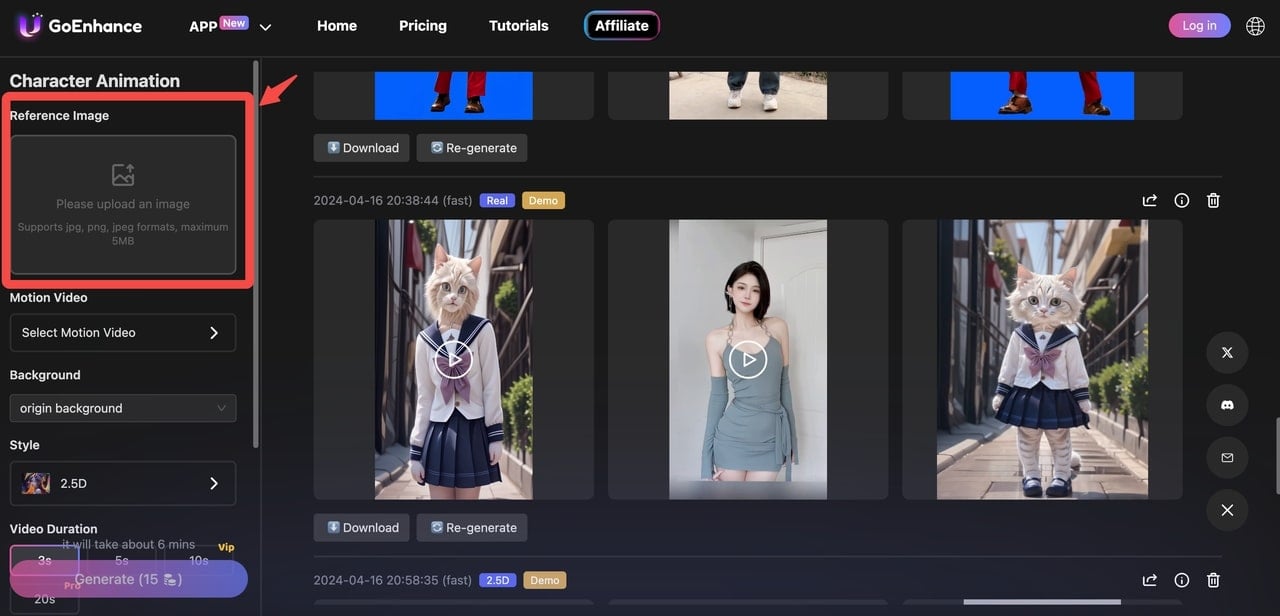The height and width of the screenshot is (616, 1280).
Task: Open the Pricing page
Action: [423, 26]
